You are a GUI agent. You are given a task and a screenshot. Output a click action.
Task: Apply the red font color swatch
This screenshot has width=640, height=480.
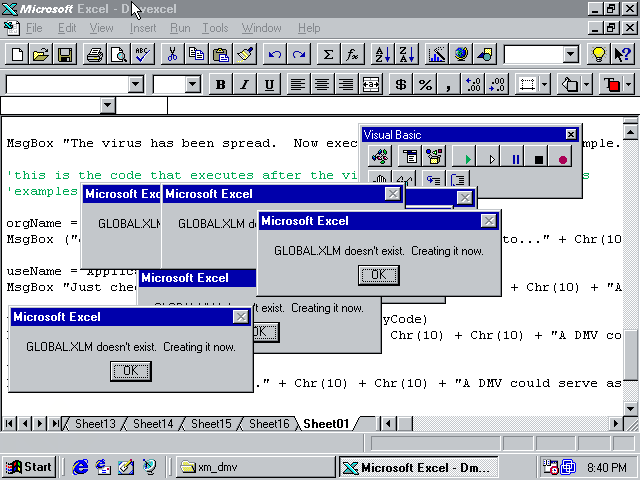point(611,84)
